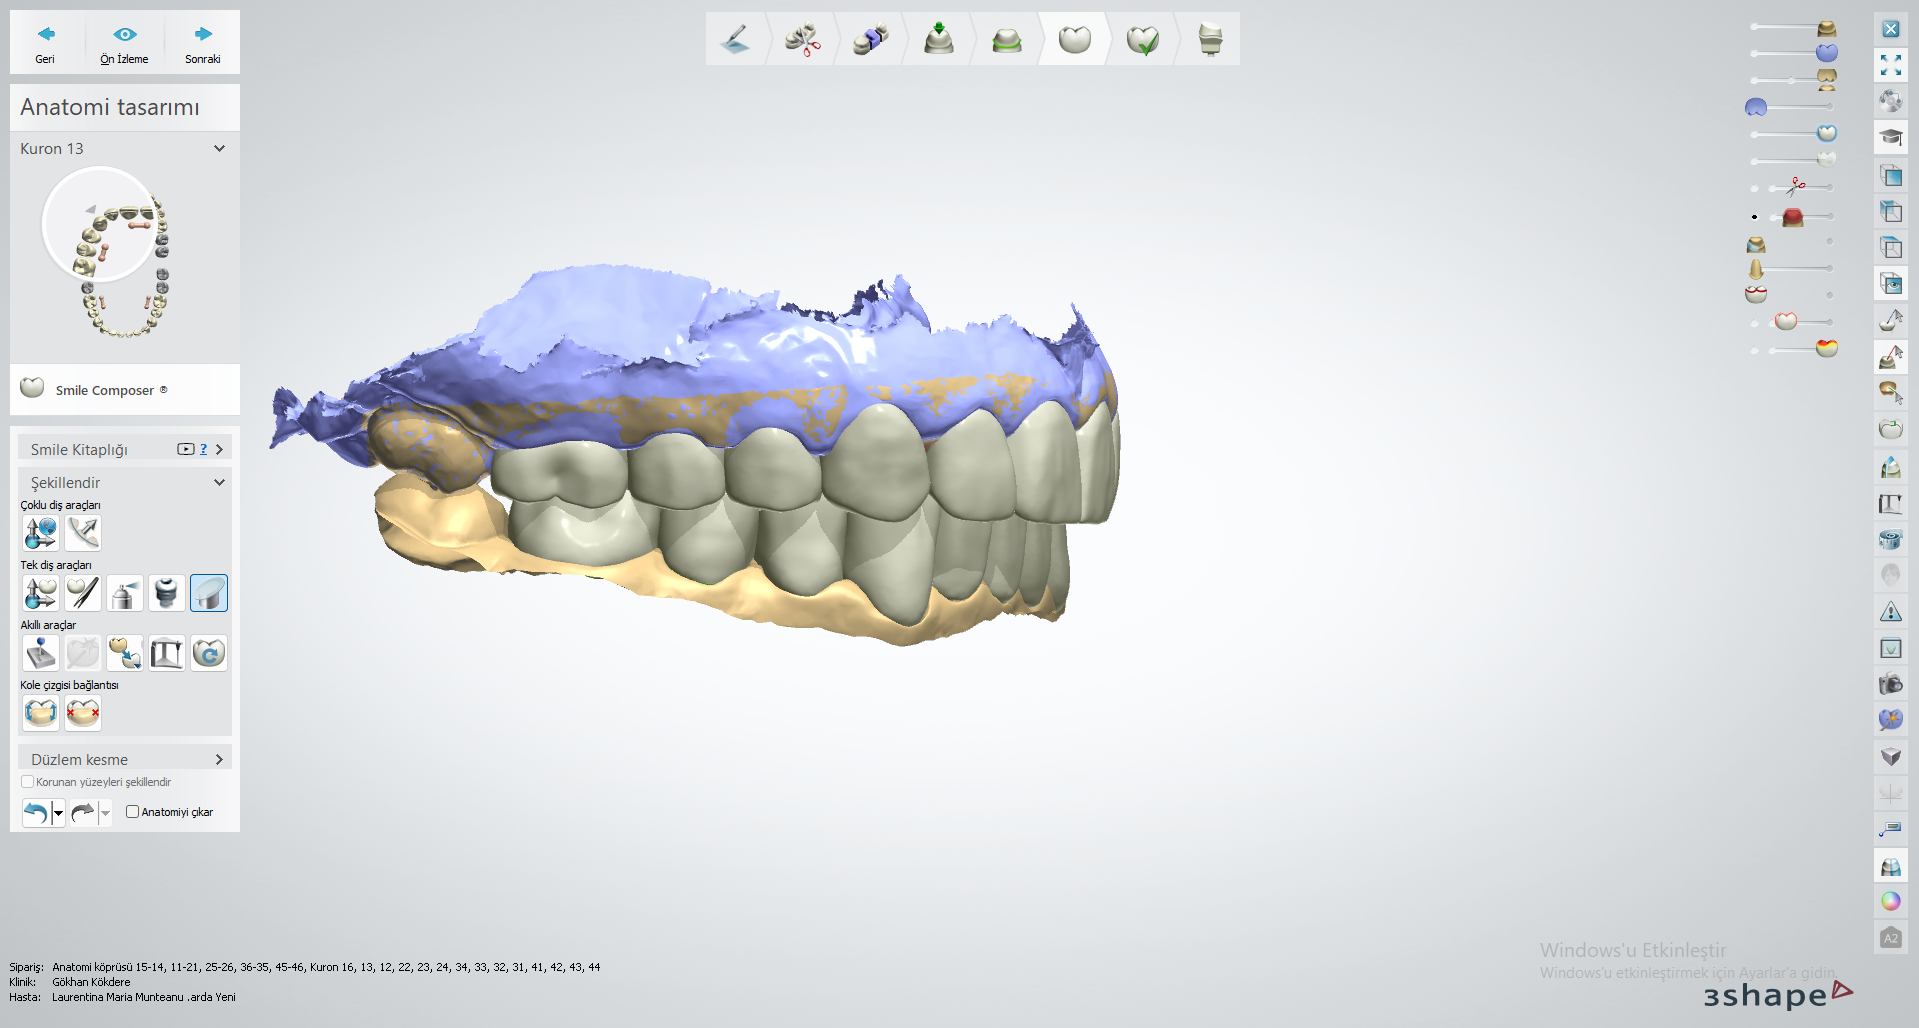Select the tweezers morphing tool

(x=83, y=593)
